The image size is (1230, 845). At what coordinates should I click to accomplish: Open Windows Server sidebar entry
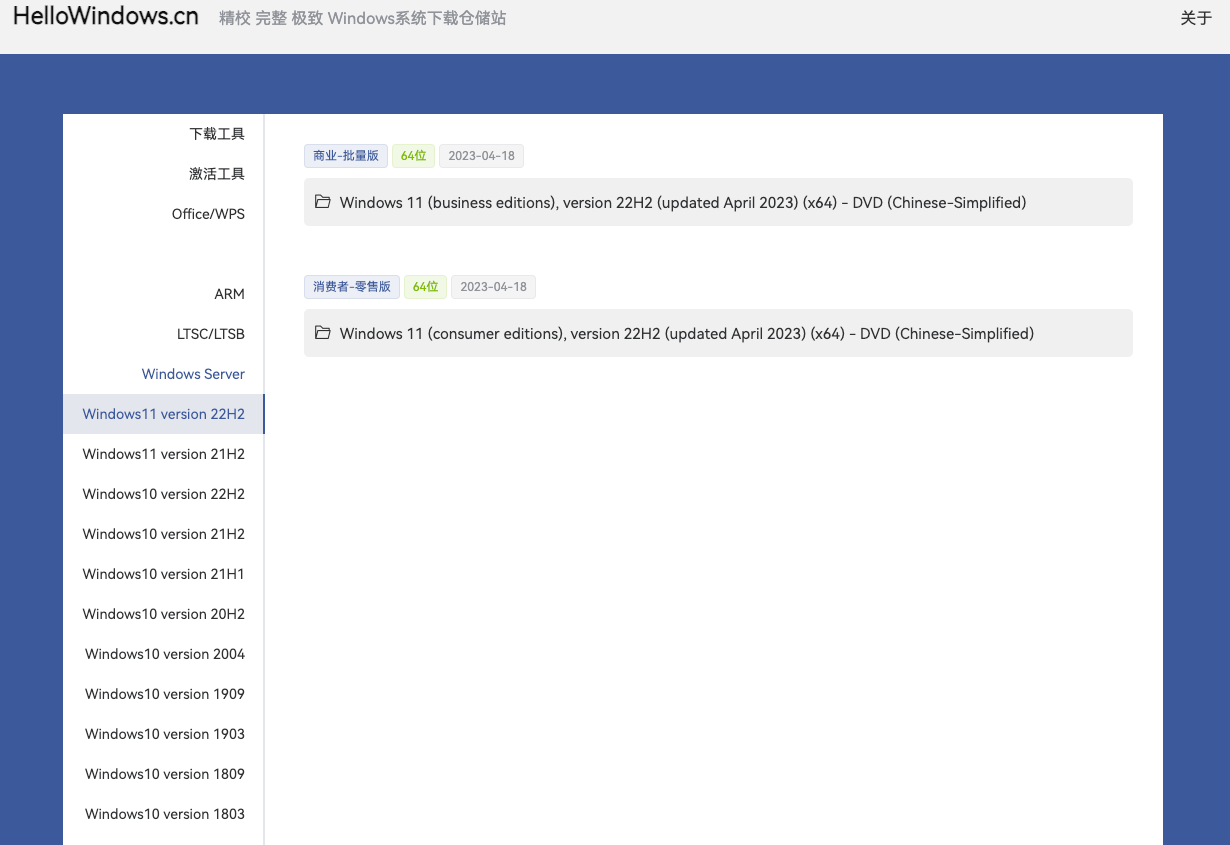193,374
